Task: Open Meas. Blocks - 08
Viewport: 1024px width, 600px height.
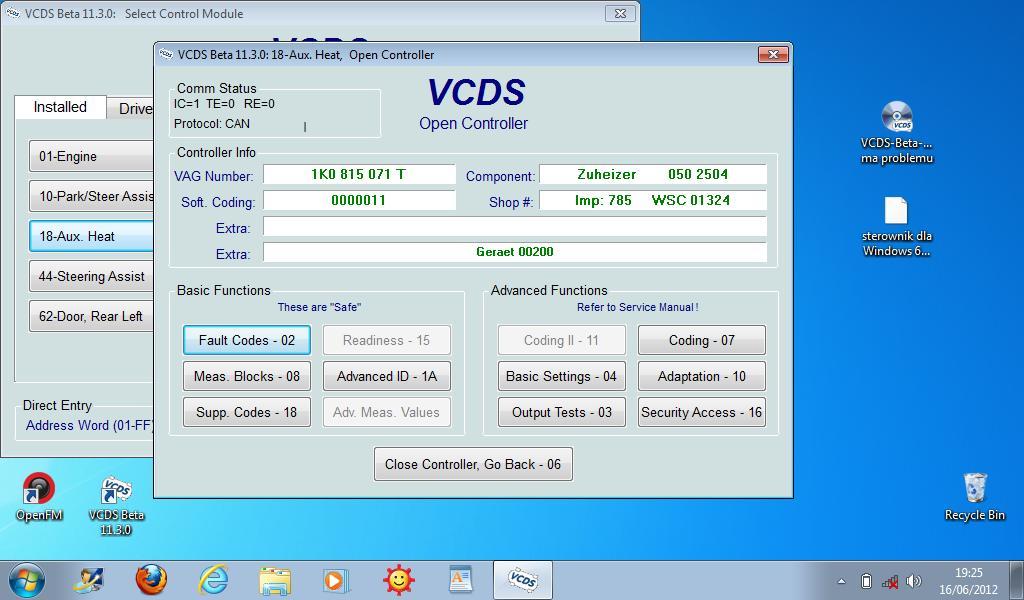Action: coord(247,376)
